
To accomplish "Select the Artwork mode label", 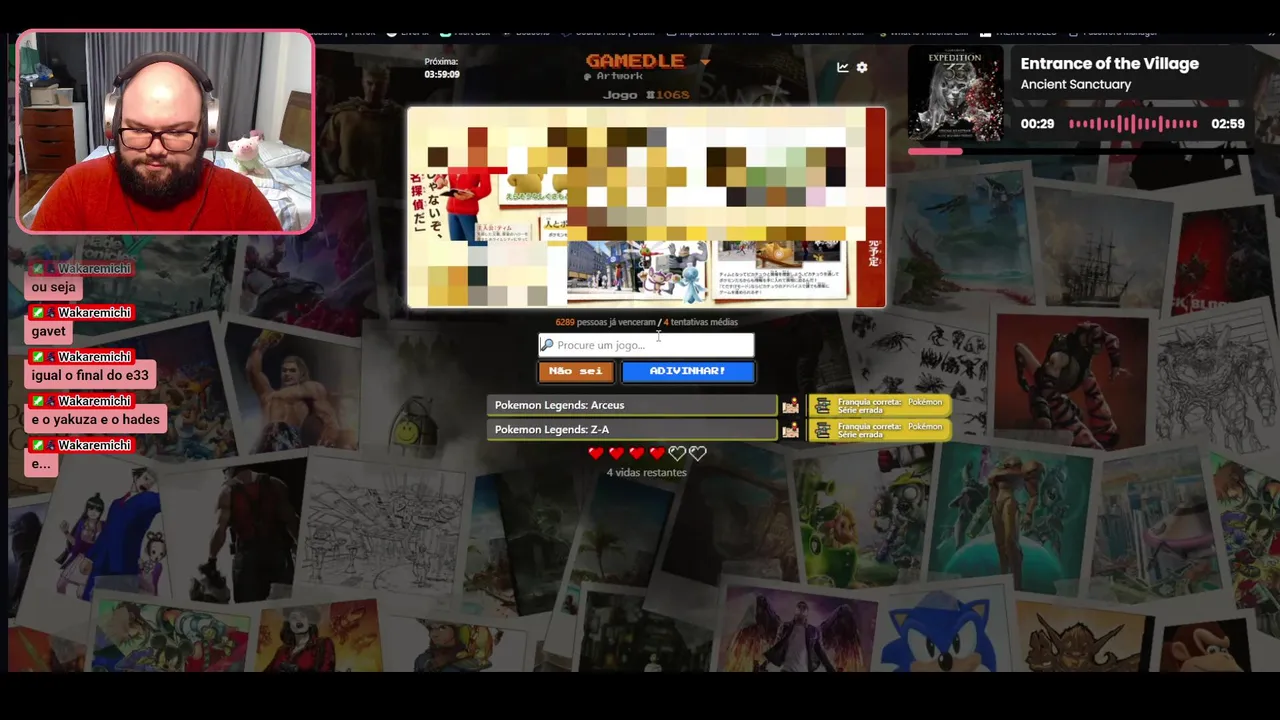I will [x=614, y=76].
